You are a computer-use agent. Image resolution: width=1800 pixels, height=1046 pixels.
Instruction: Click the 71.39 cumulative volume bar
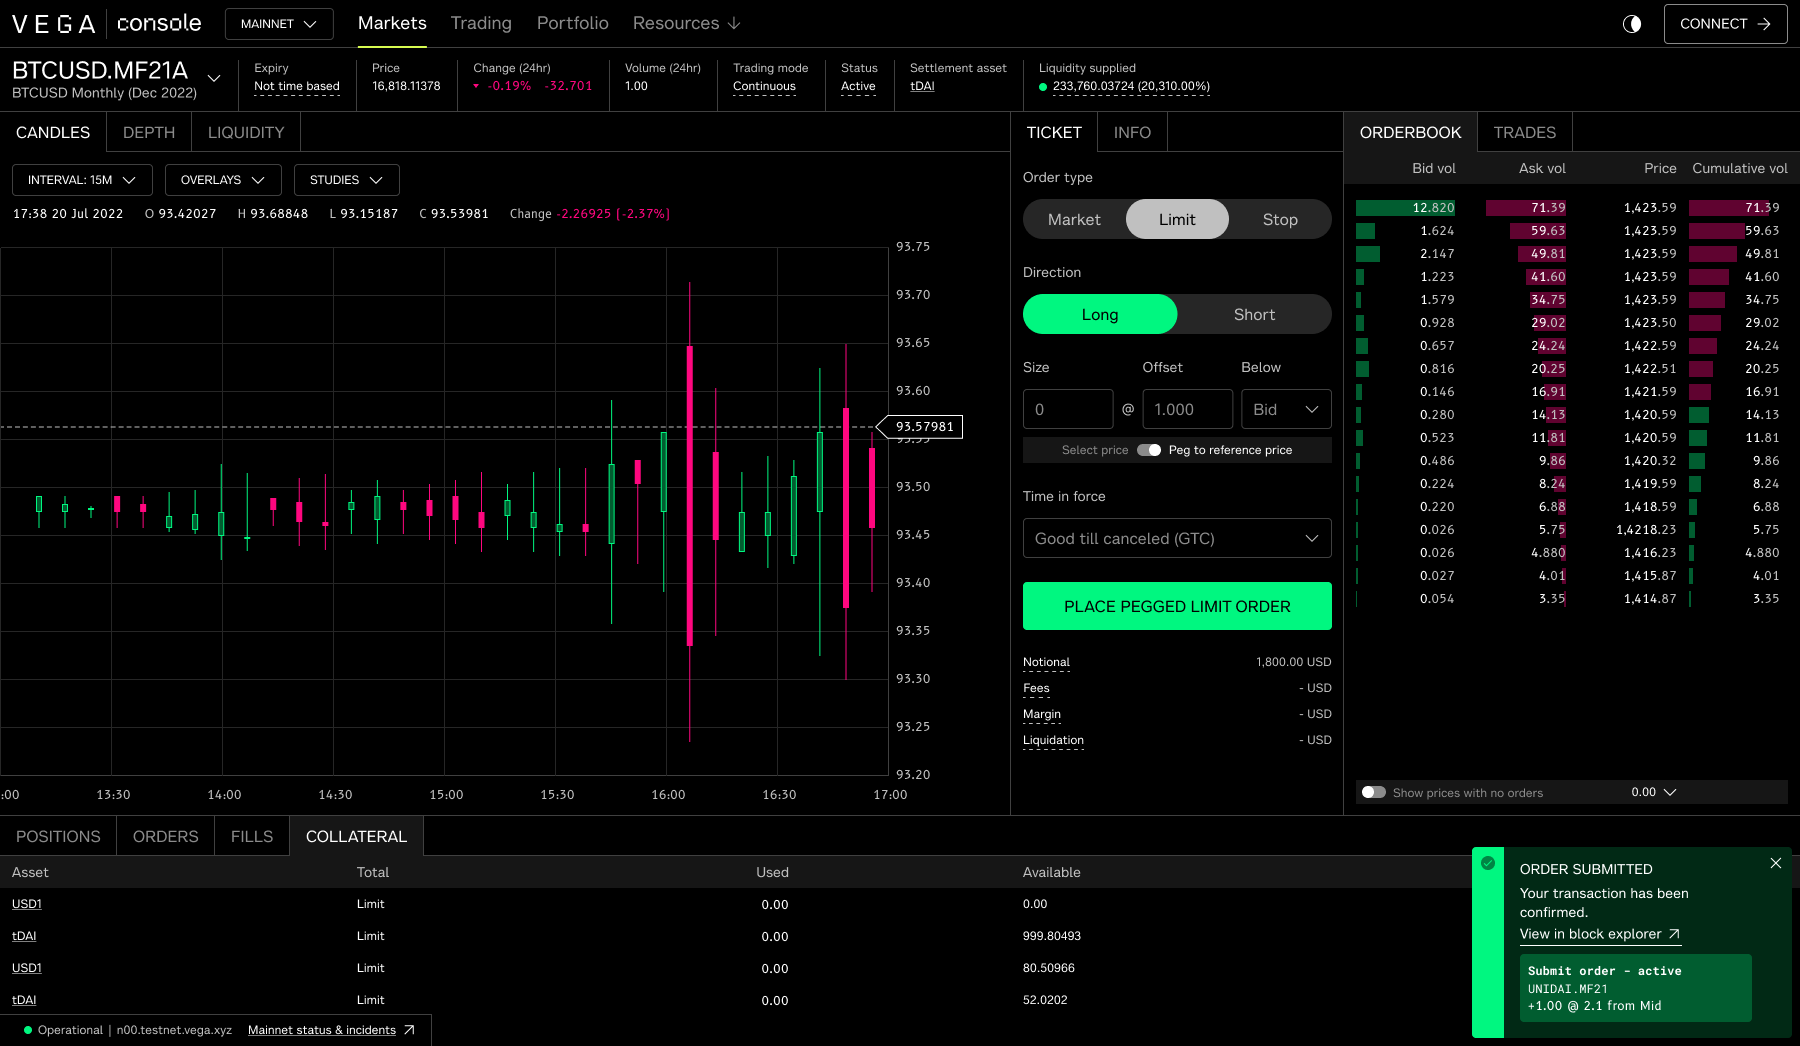coord(1734,208)
